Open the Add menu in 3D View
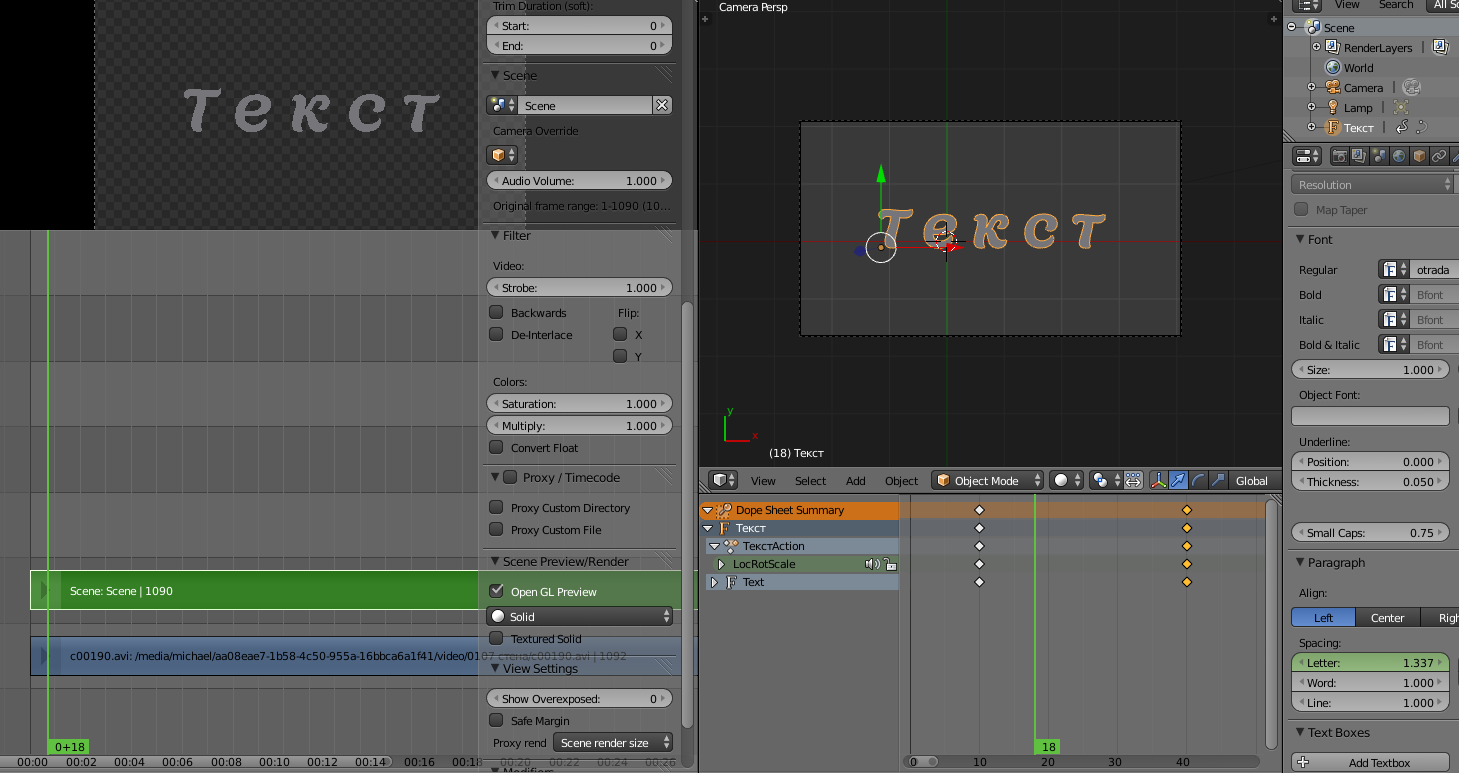 (x=856, y=481)
